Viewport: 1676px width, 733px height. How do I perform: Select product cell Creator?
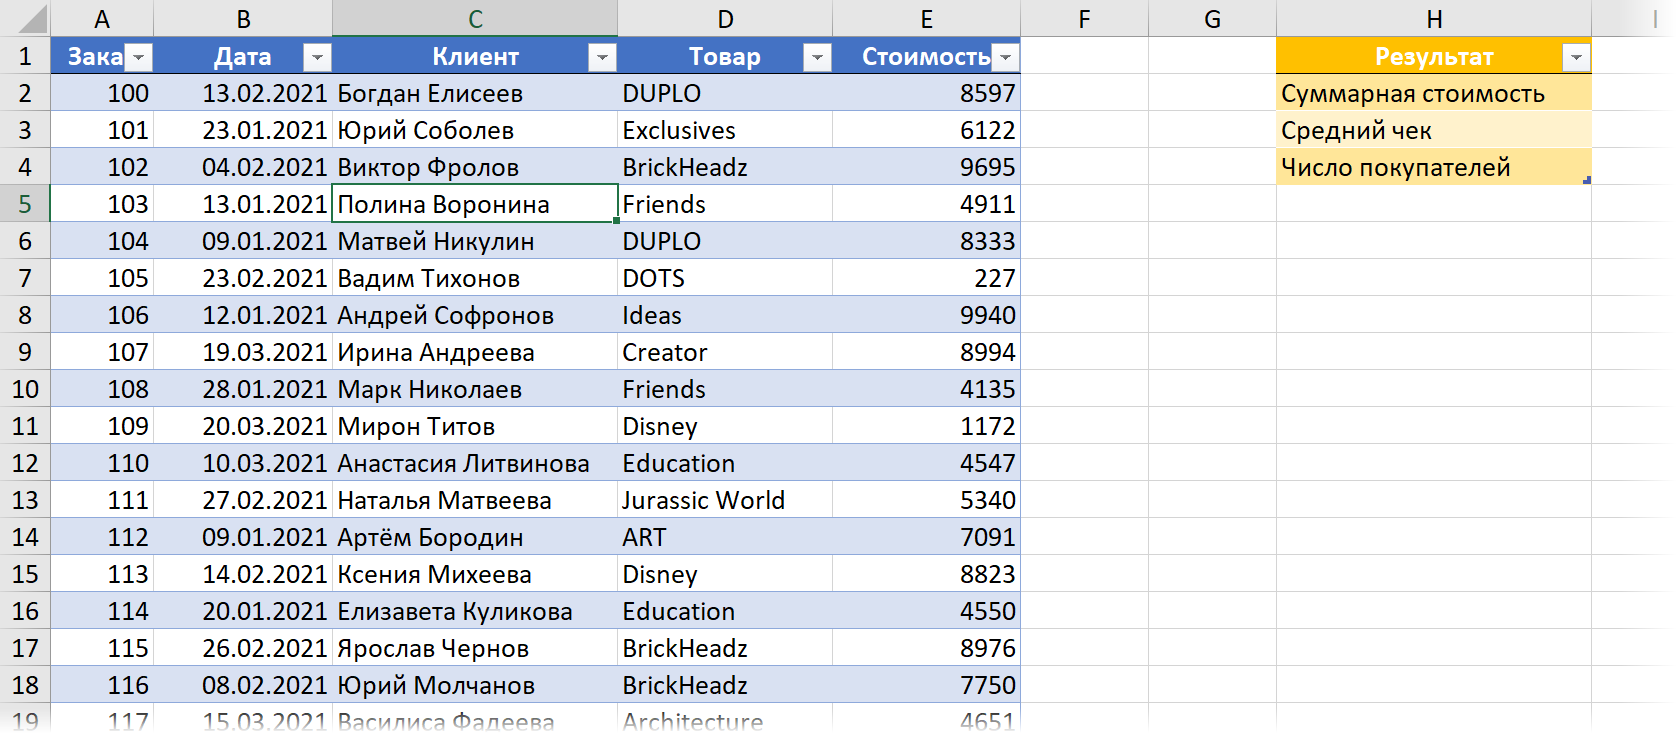click(725, 352)
